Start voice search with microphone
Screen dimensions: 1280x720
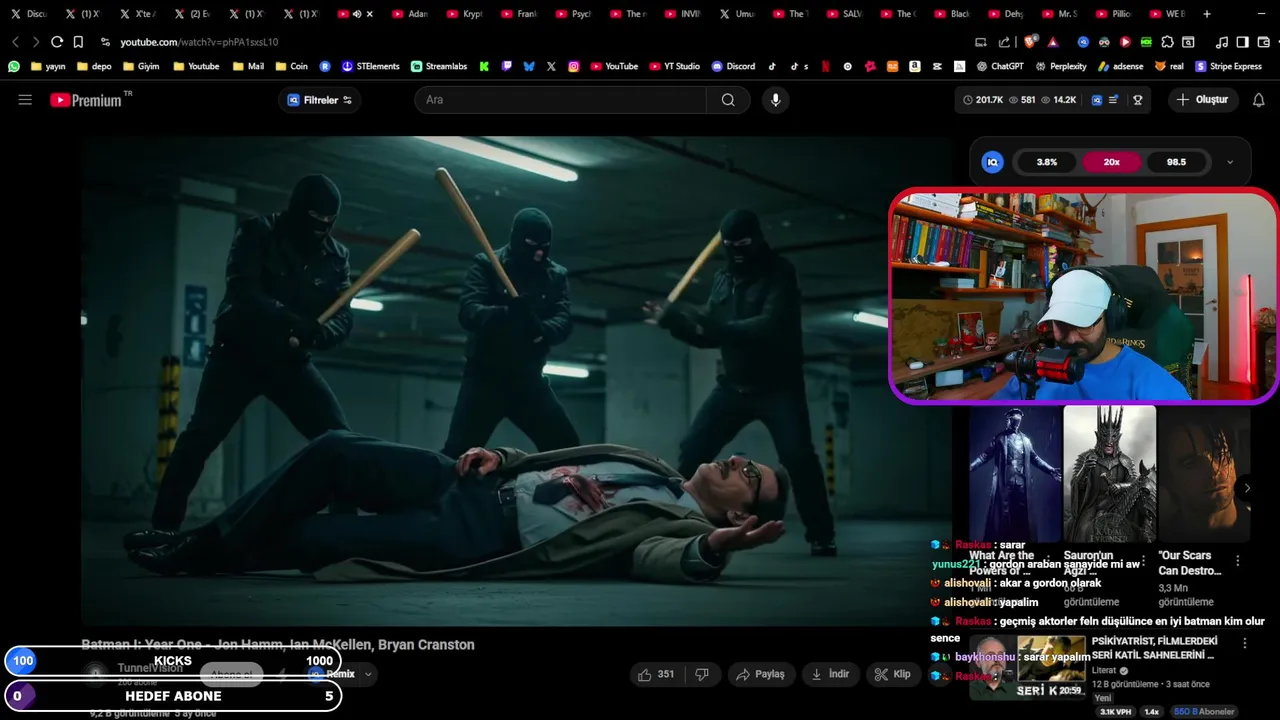[x=775, y=100]
